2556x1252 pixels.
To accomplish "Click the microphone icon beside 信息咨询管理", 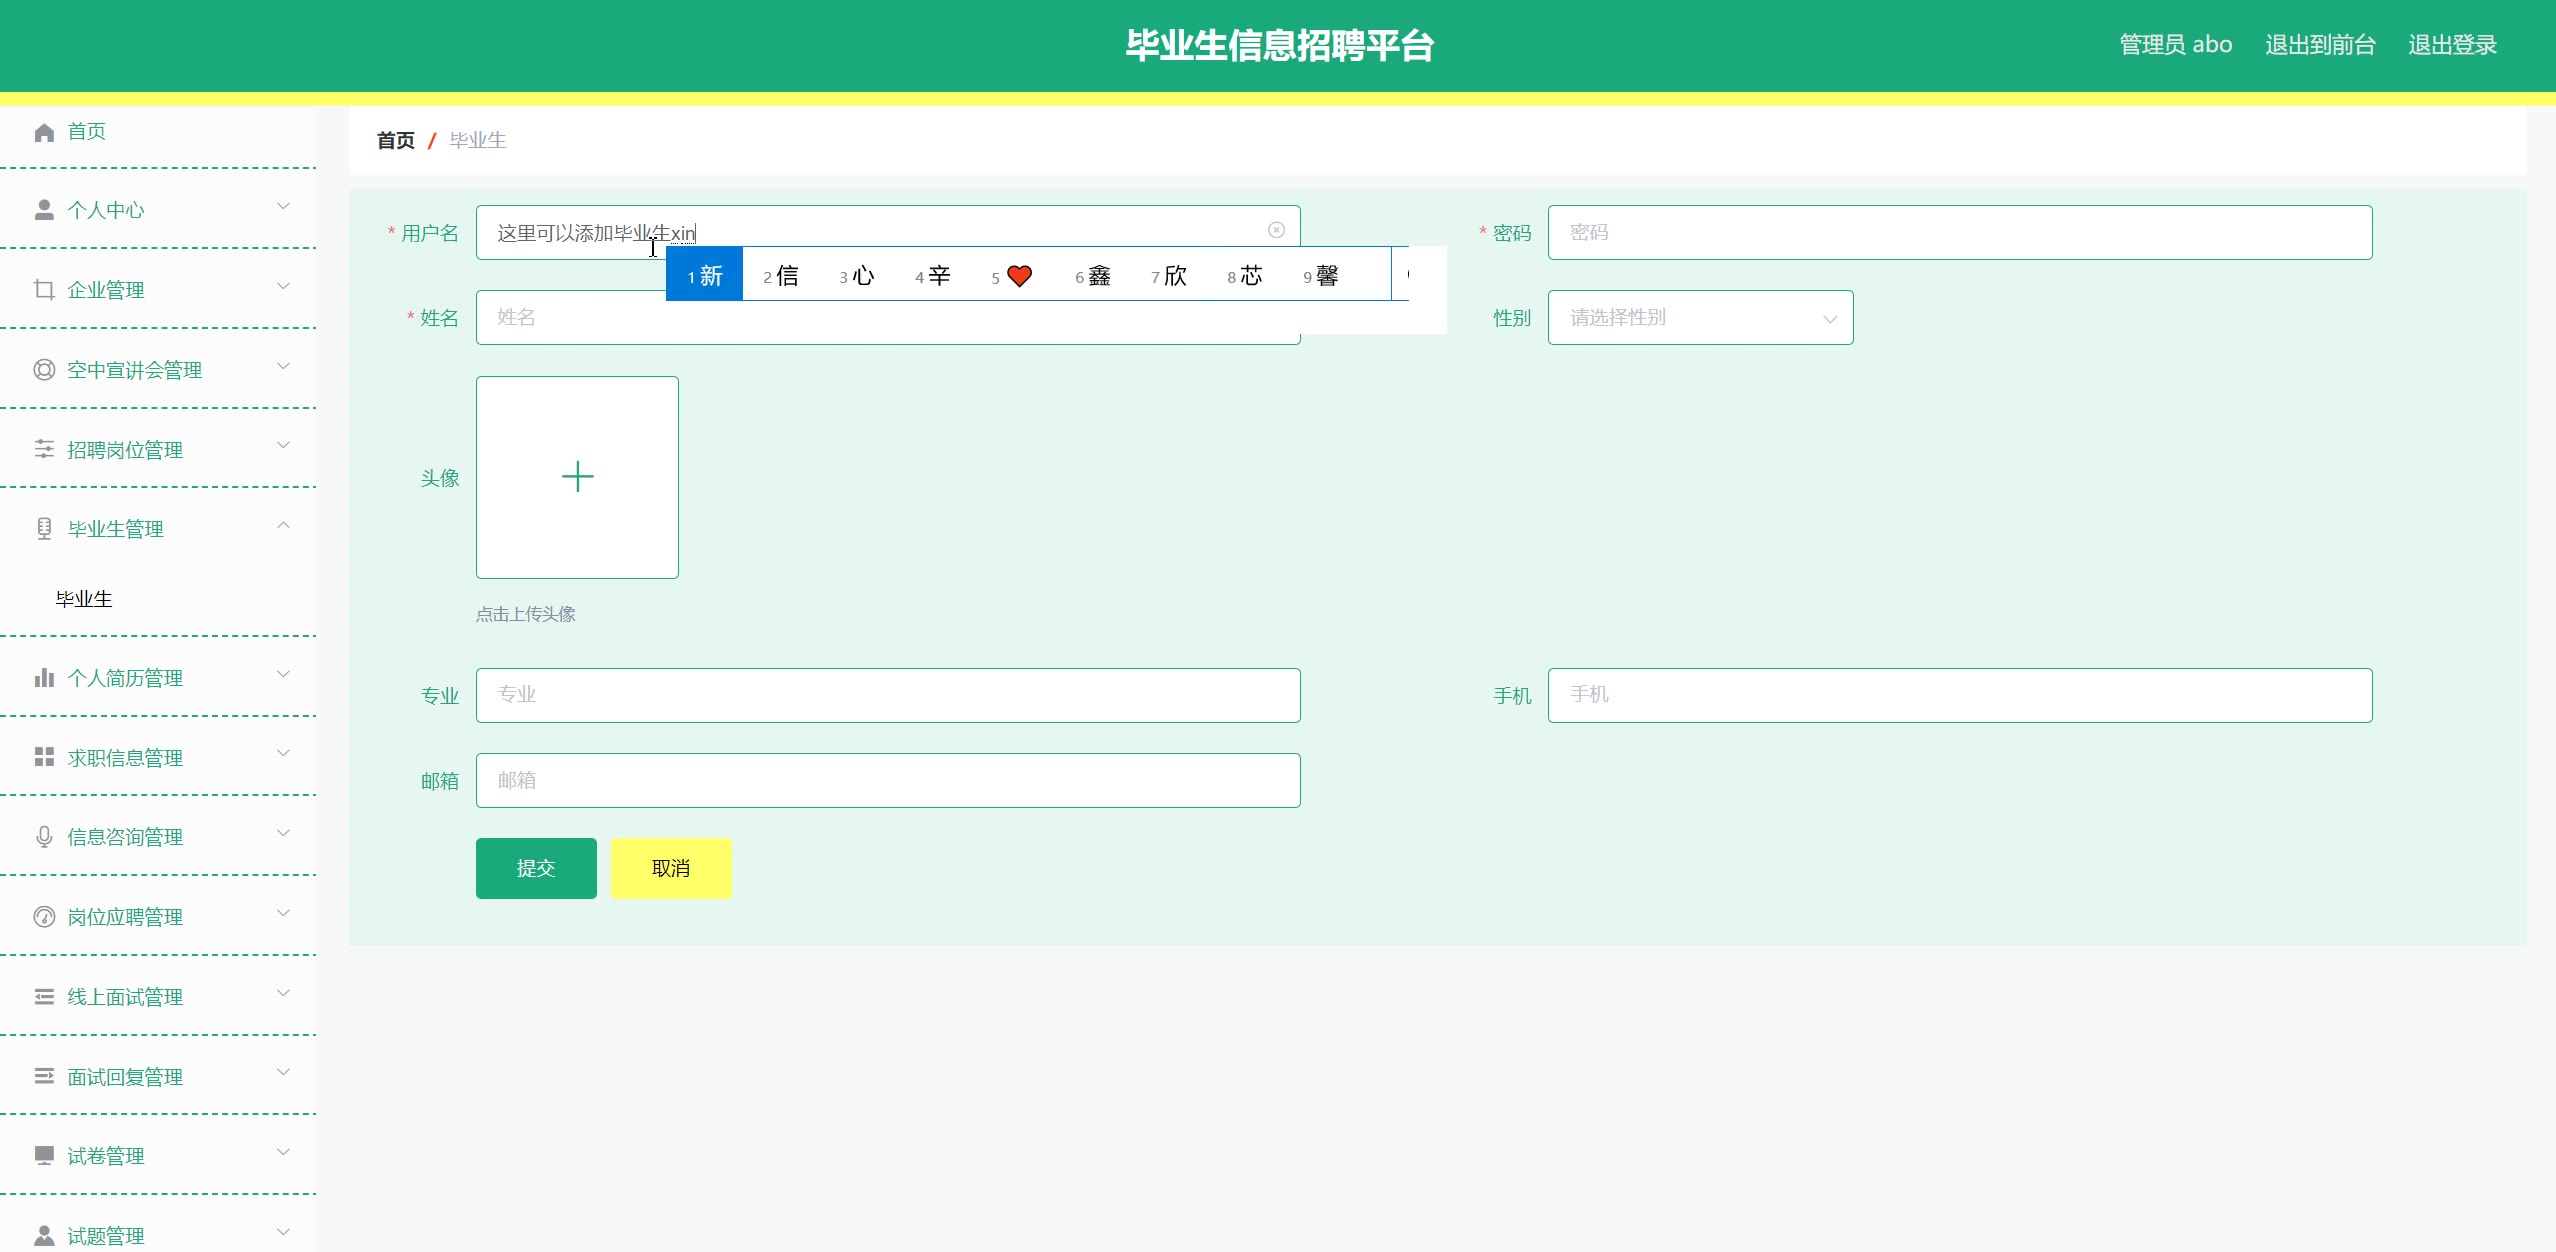I will (44, 837).
